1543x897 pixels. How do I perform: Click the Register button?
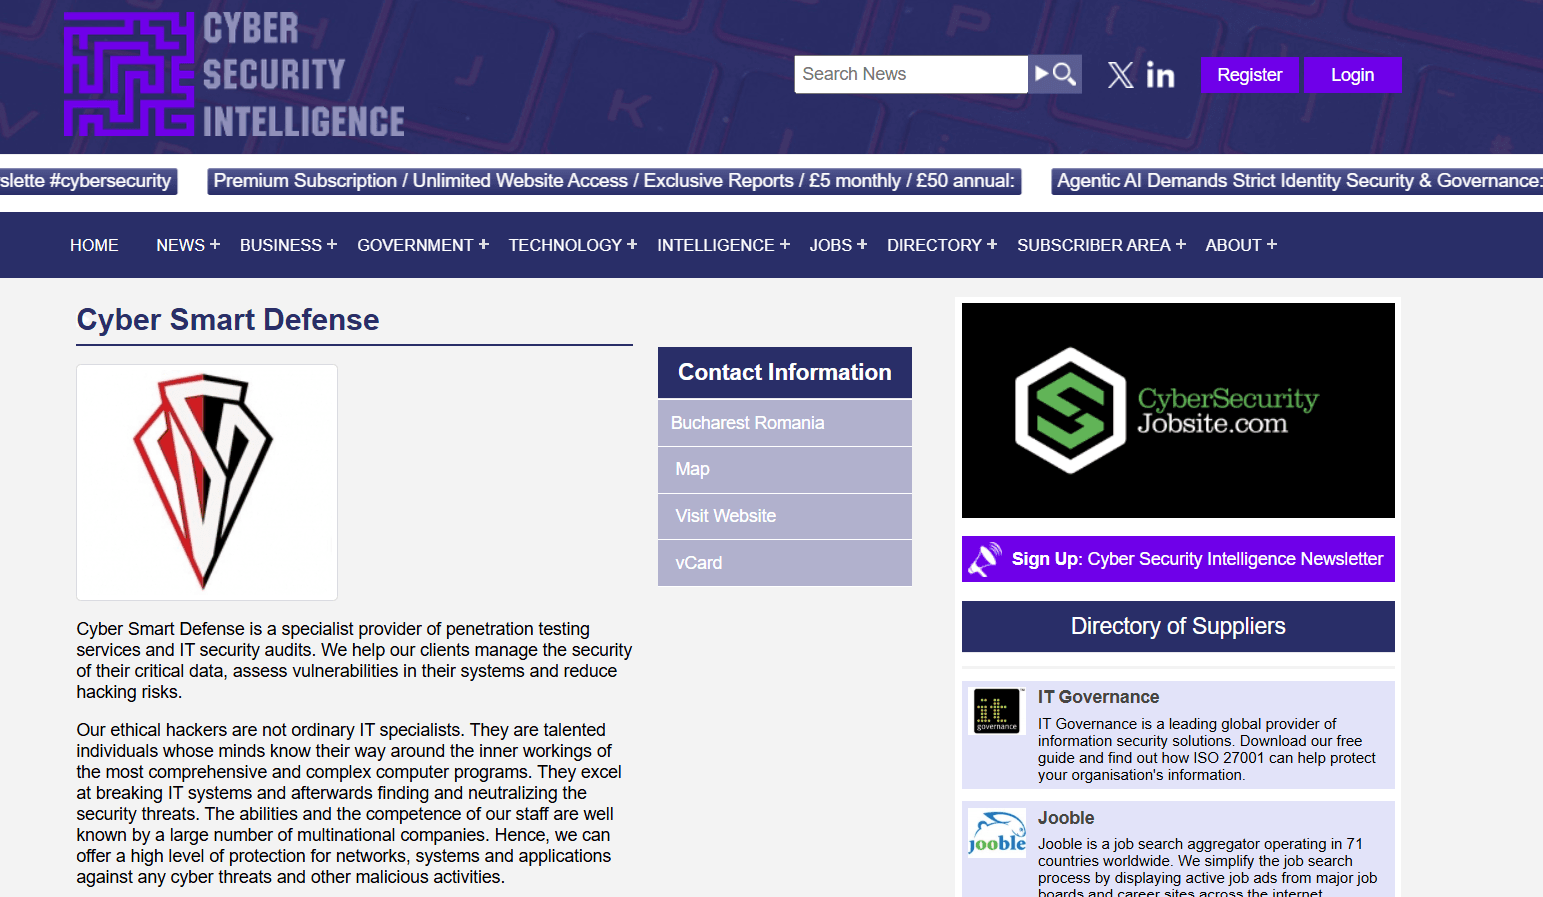click(x=1249, y=75)
